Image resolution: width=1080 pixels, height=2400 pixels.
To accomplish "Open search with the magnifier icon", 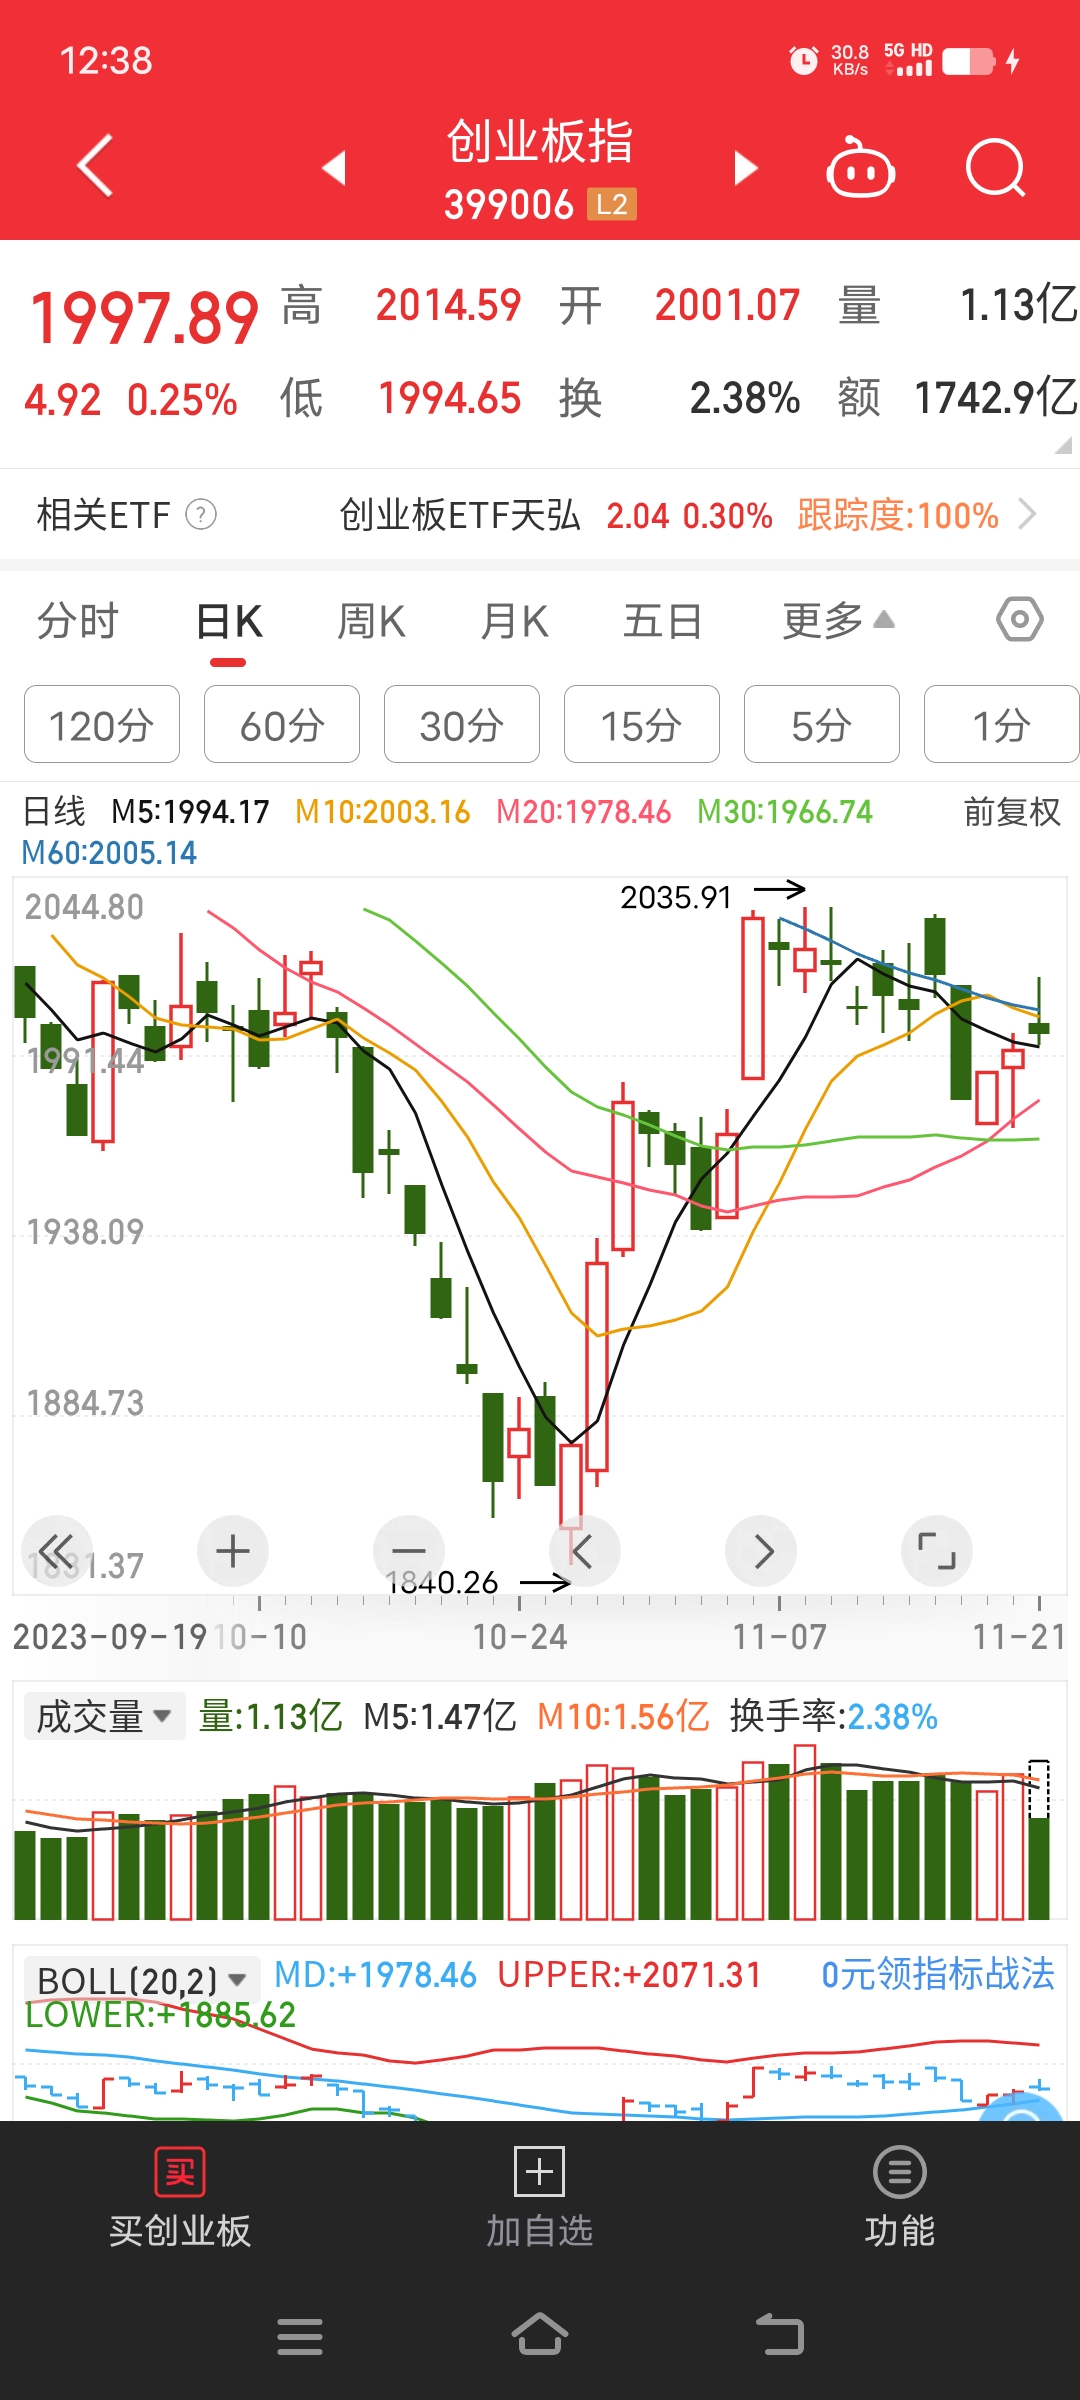I will pos(996,167).
